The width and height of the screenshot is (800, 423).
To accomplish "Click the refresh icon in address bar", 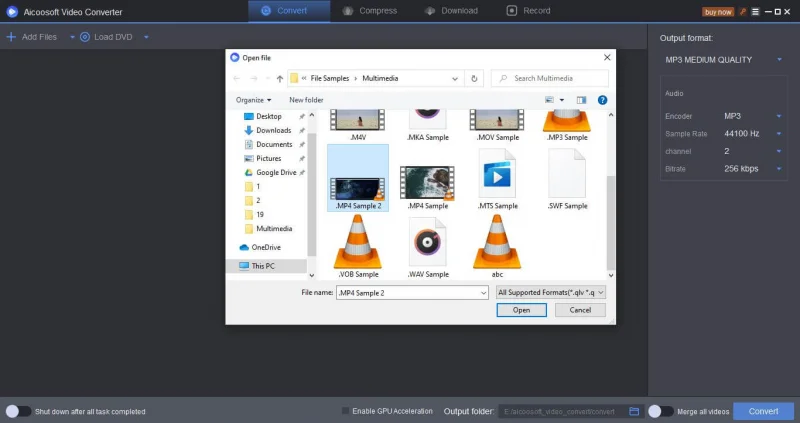I will click(x=475, y=78).
